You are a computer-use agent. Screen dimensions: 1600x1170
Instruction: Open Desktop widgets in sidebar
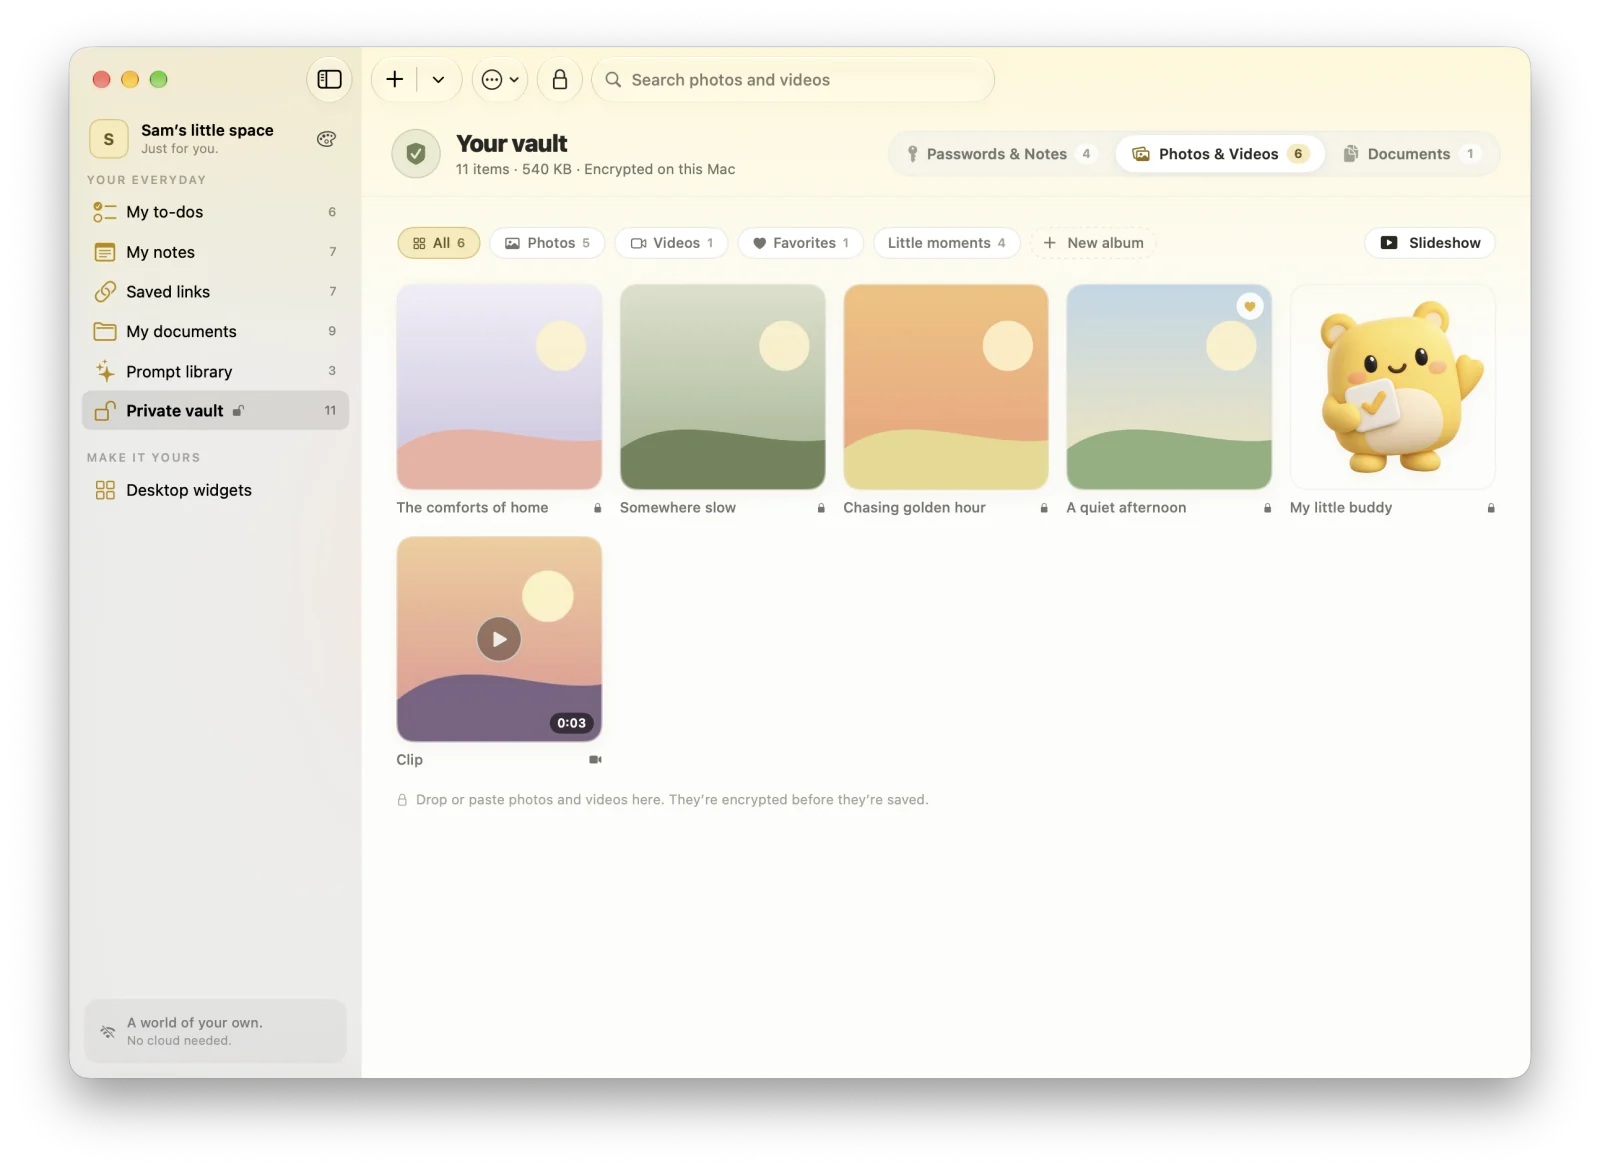215,490
